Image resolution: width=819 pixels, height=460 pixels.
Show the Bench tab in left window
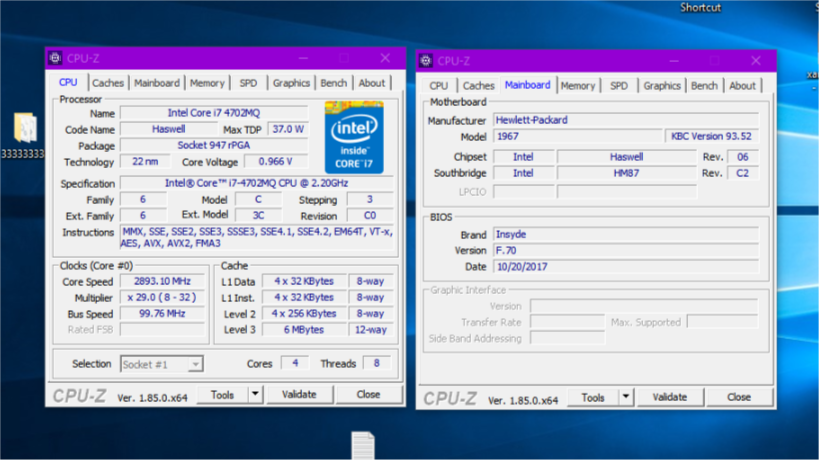click(333, 83)
